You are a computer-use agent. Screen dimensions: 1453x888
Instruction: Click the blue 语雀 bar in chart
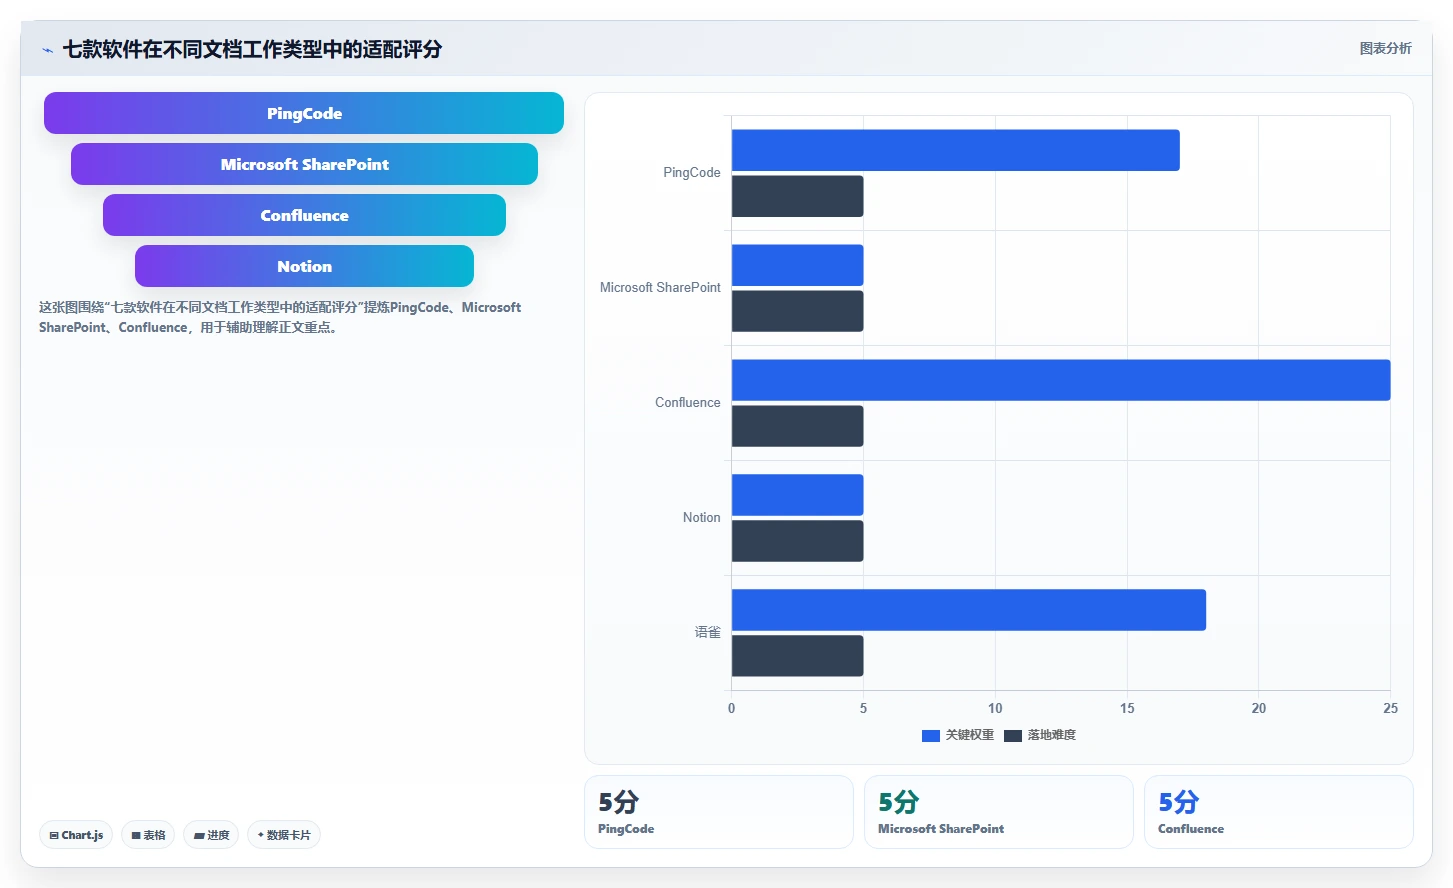click(x=968, y=610)
